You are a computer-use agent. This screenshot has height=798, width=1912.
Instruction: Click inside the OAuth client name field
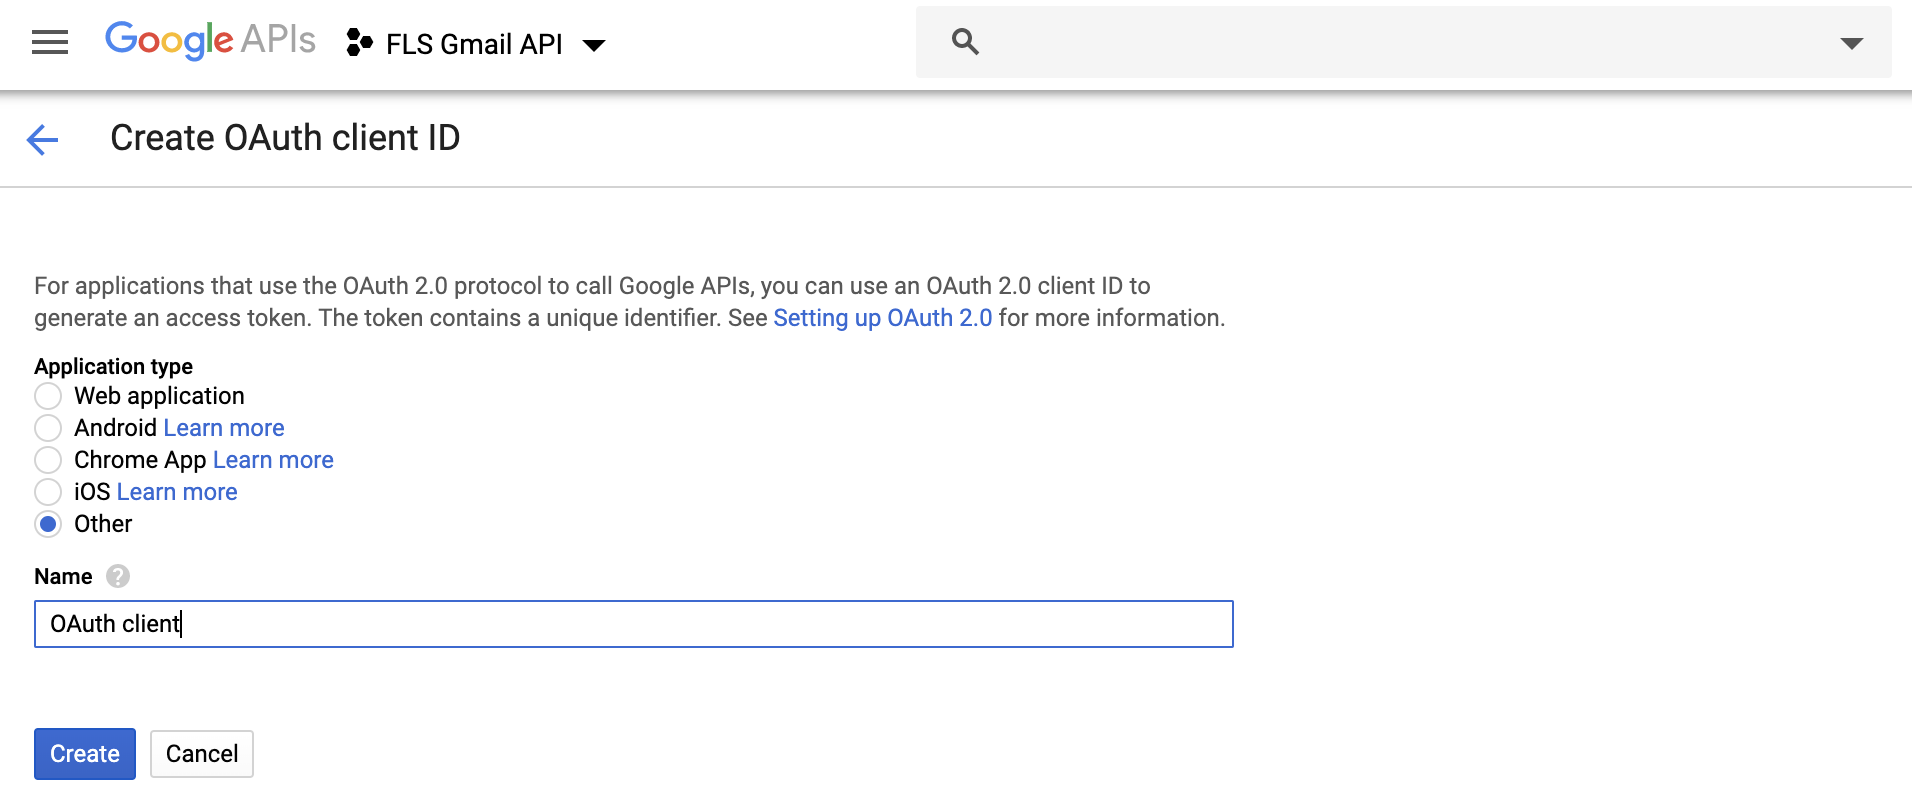[400, 623]
